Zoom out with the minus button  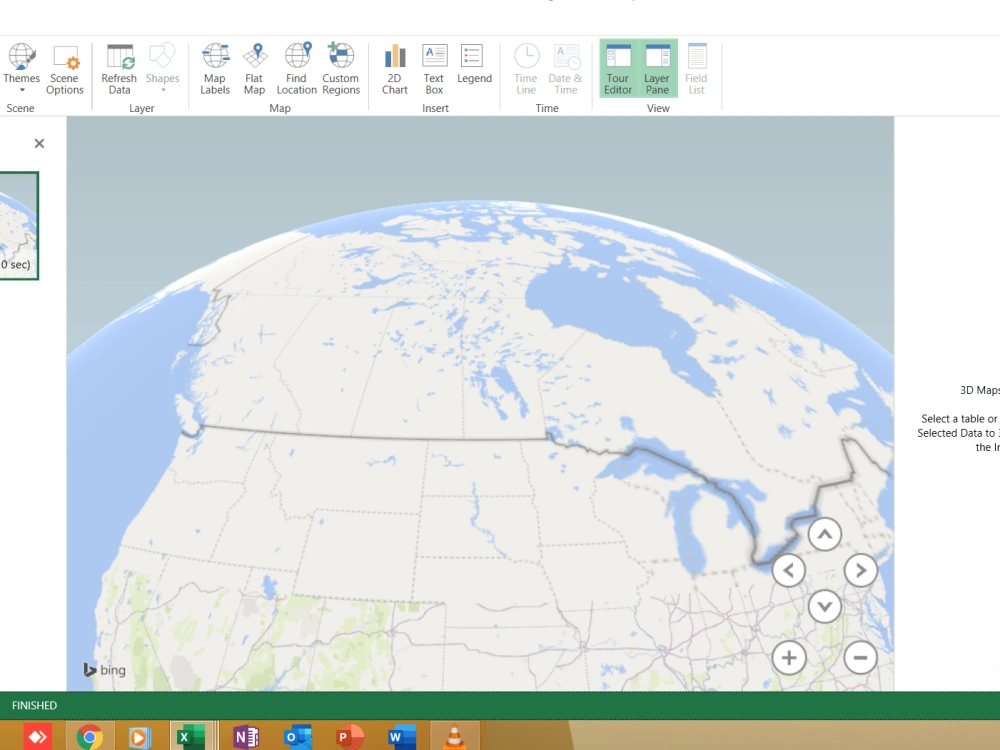pos(860,658)
